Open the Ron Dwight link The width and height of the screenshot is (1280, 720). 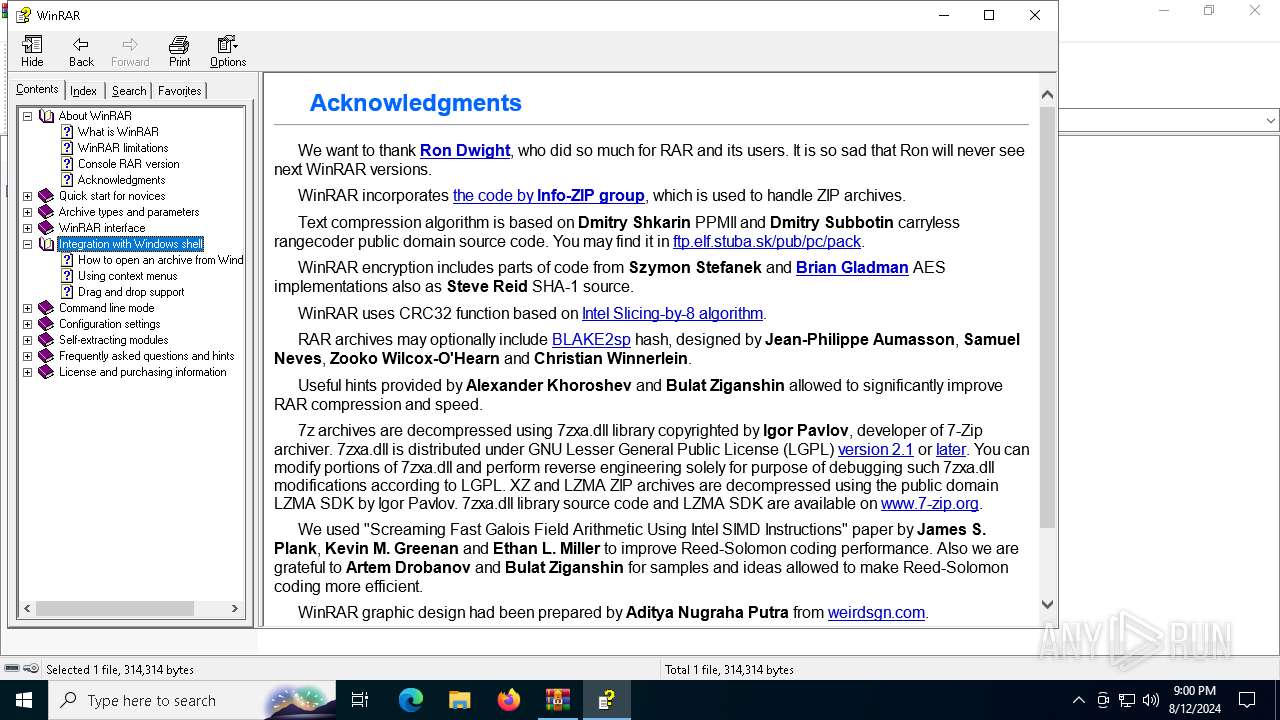click(465, 150)
